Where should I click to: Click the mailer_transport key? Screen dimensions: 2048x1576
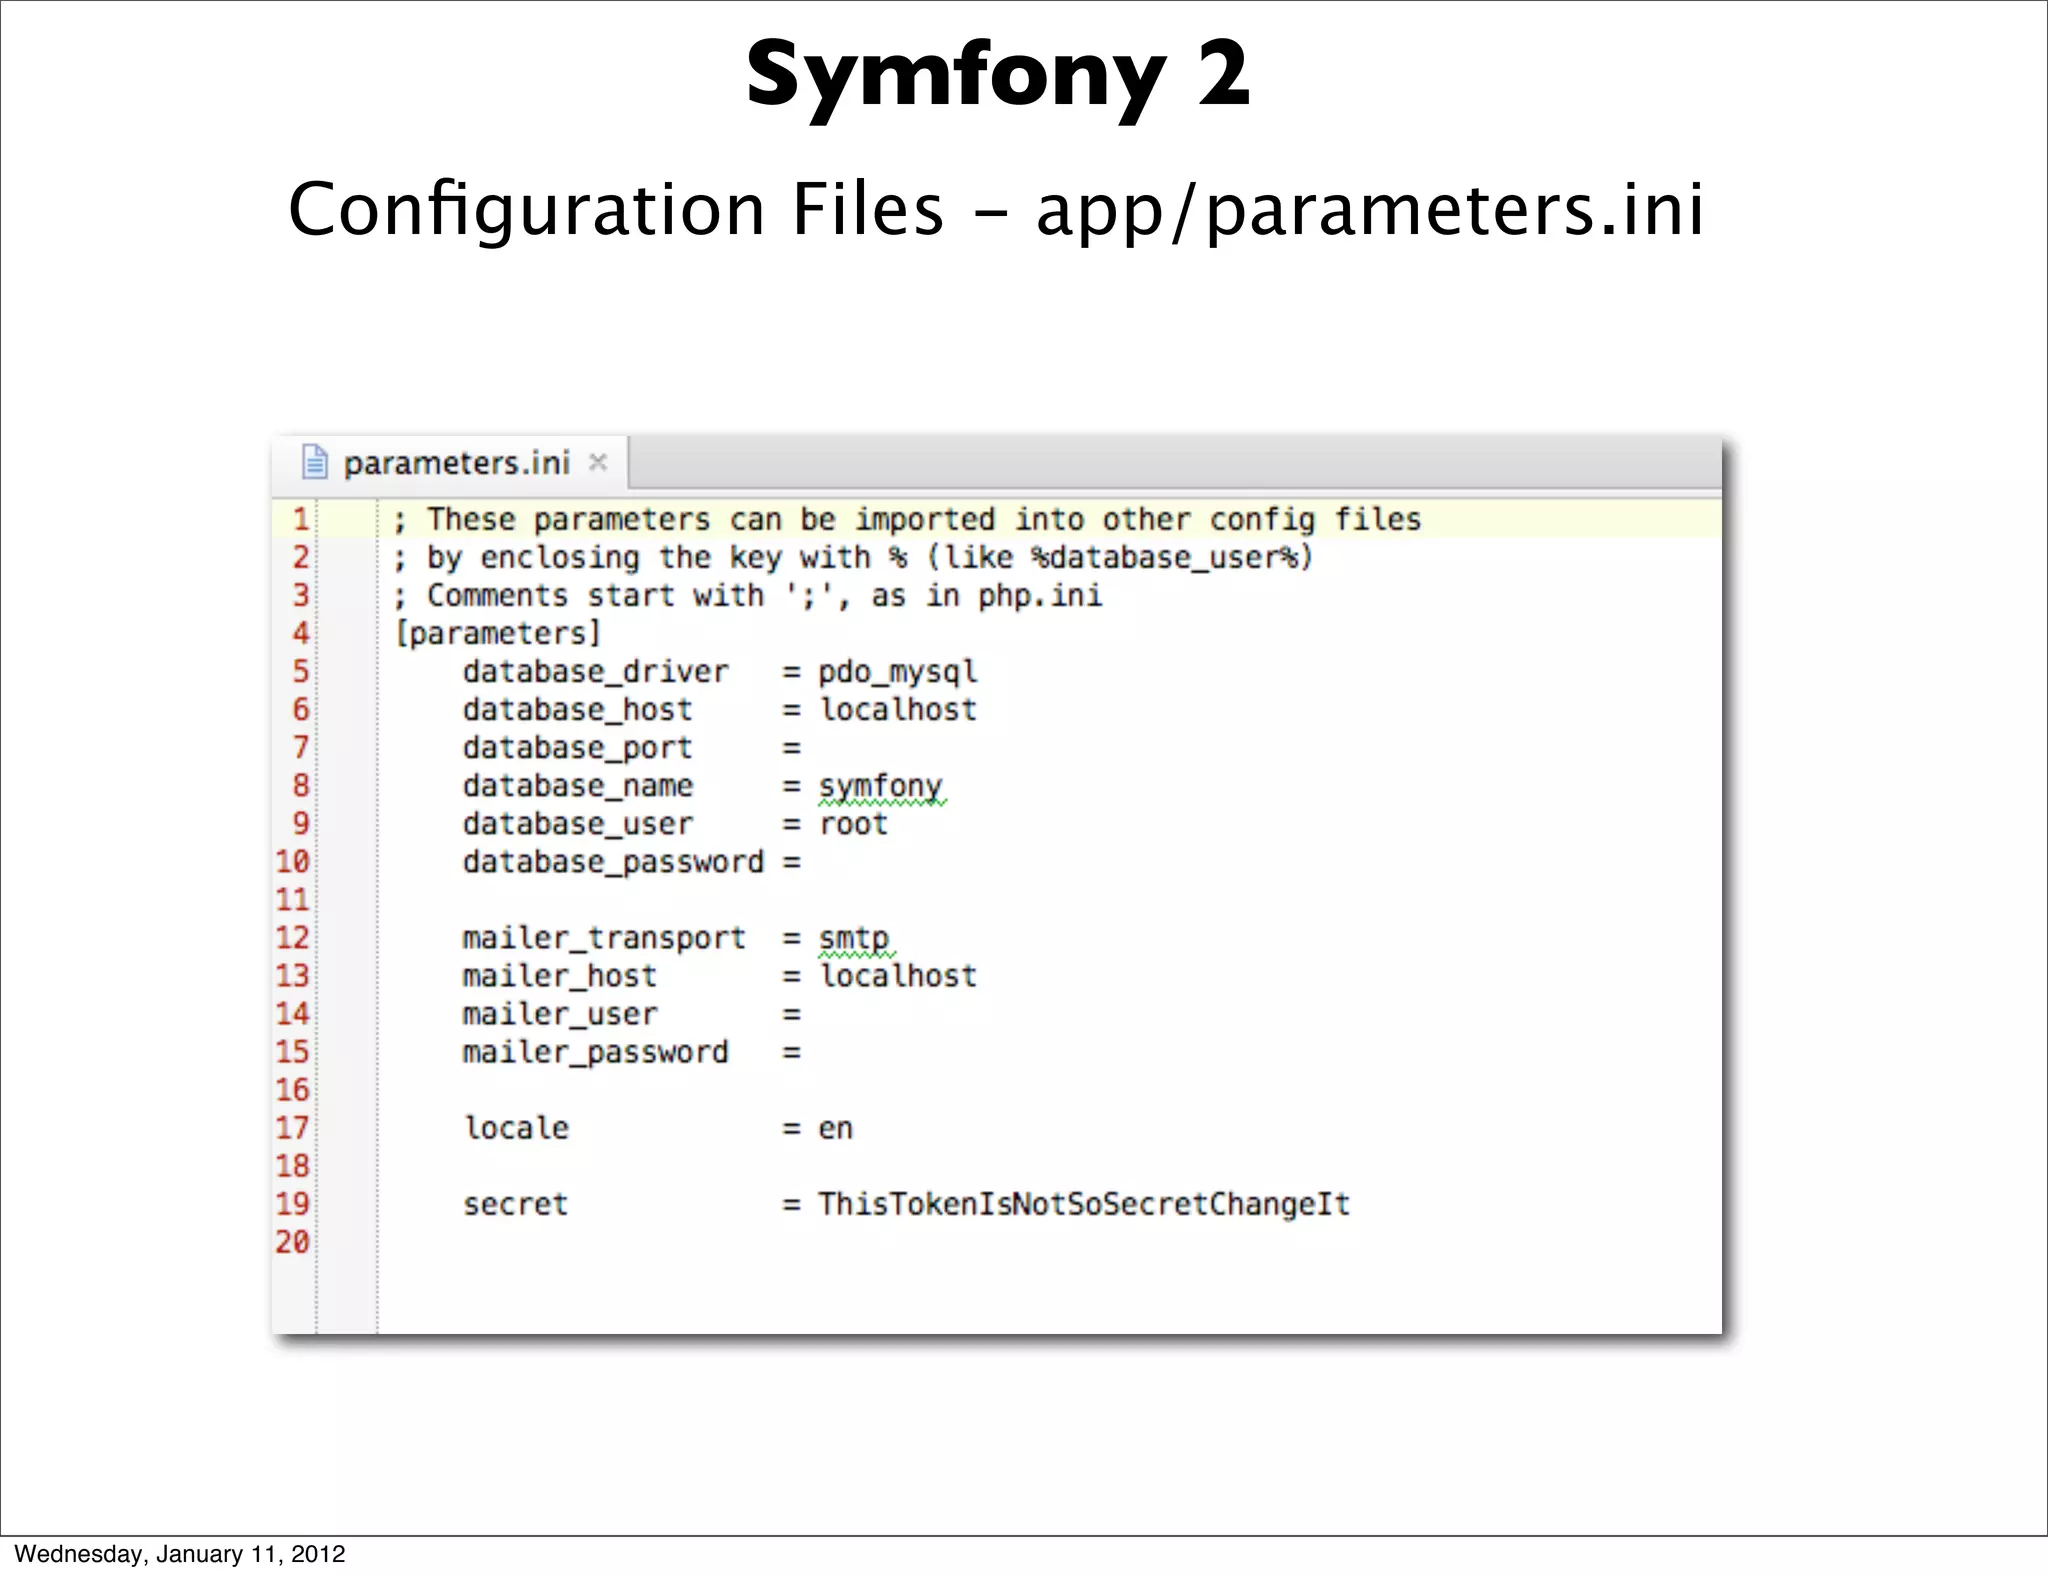tap(604, 938)
